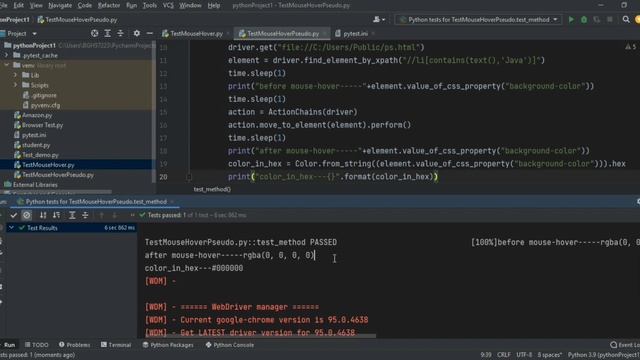Open the Event Log
640x360 pixels.
[x=625, y=345]
